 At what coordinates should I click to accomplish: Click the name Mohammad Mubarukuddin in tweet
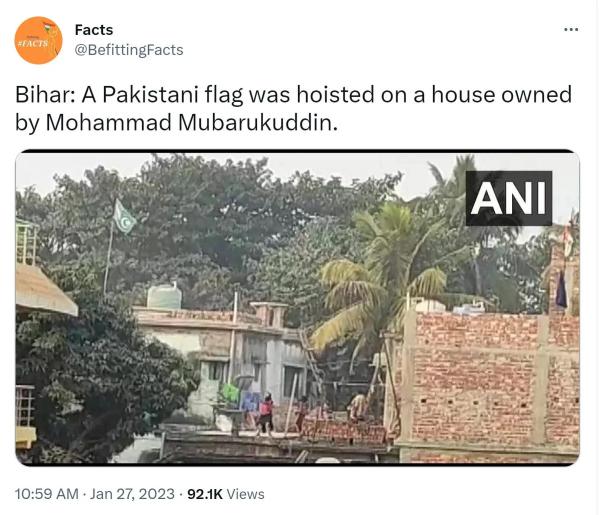192,123
